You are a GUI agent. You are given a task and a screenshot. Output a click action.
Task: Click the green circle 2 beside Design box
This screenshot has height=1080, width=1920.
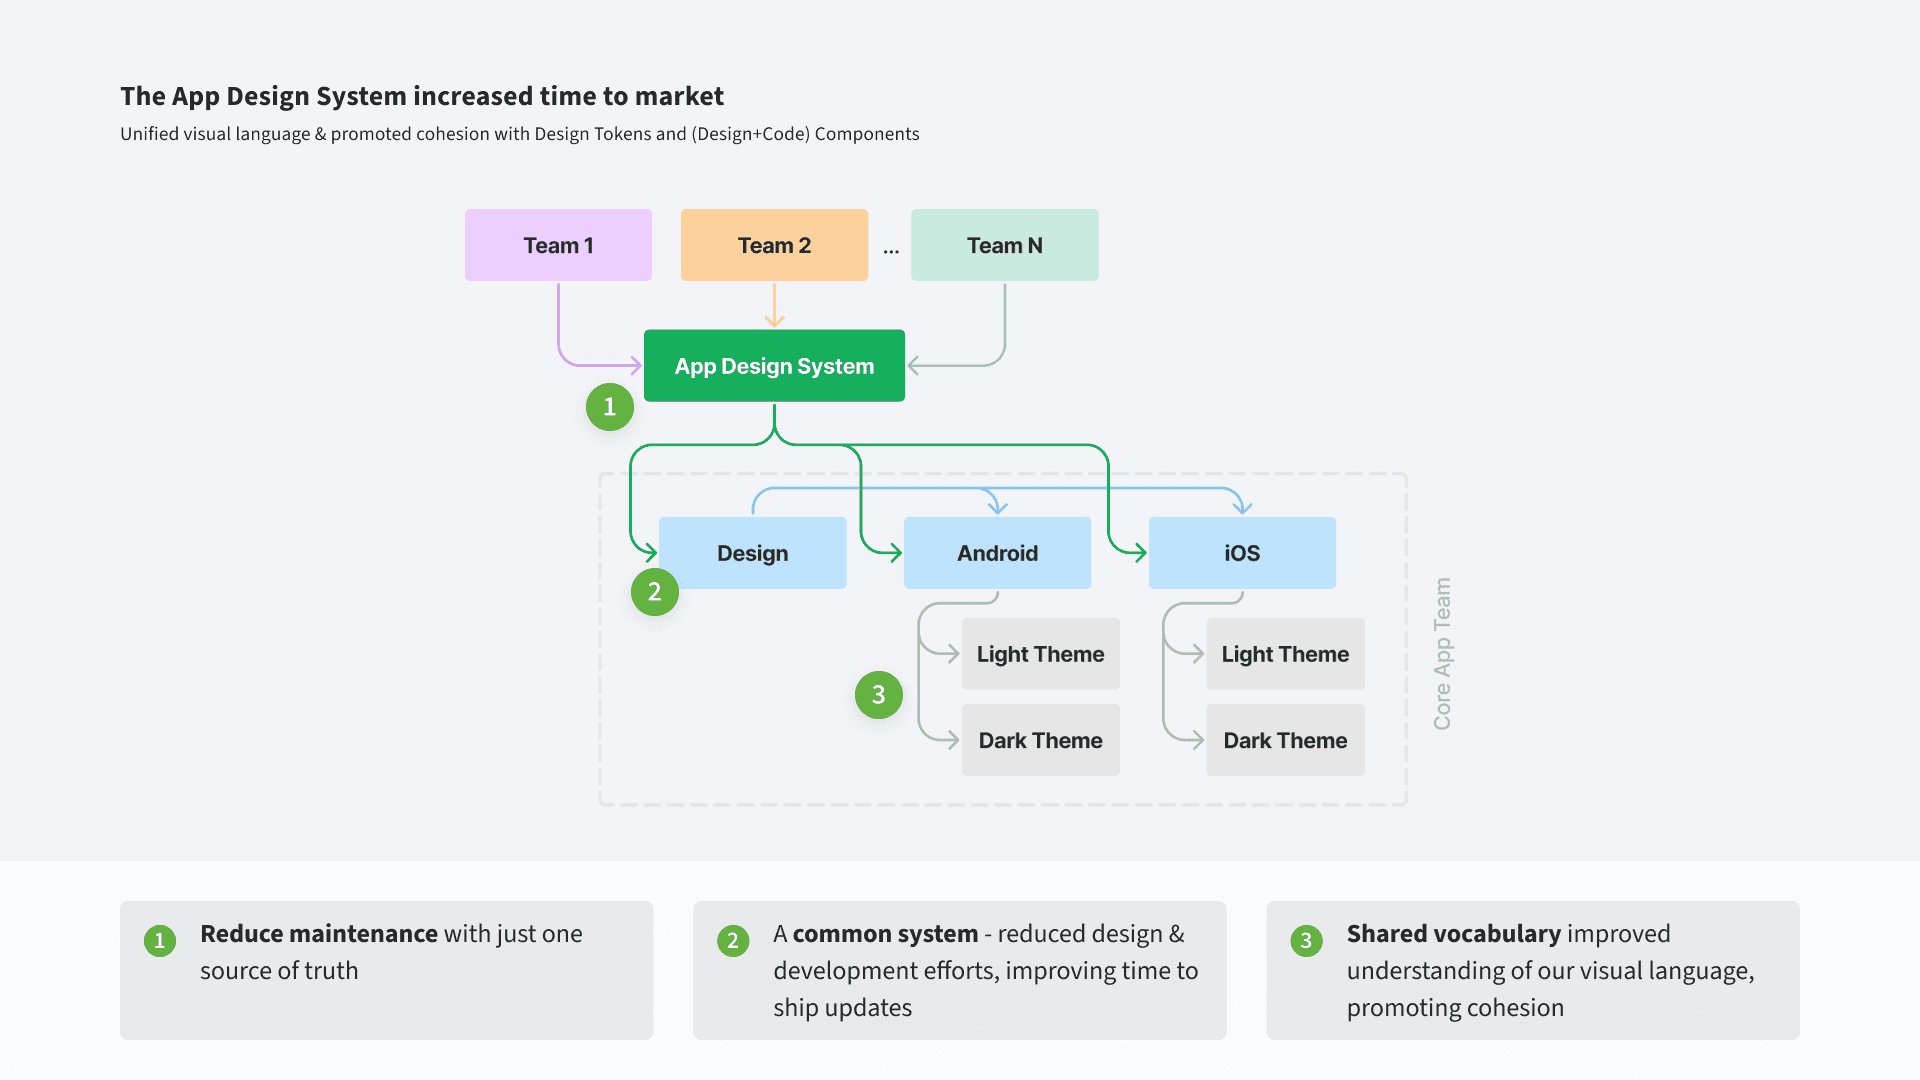[654, 591]
